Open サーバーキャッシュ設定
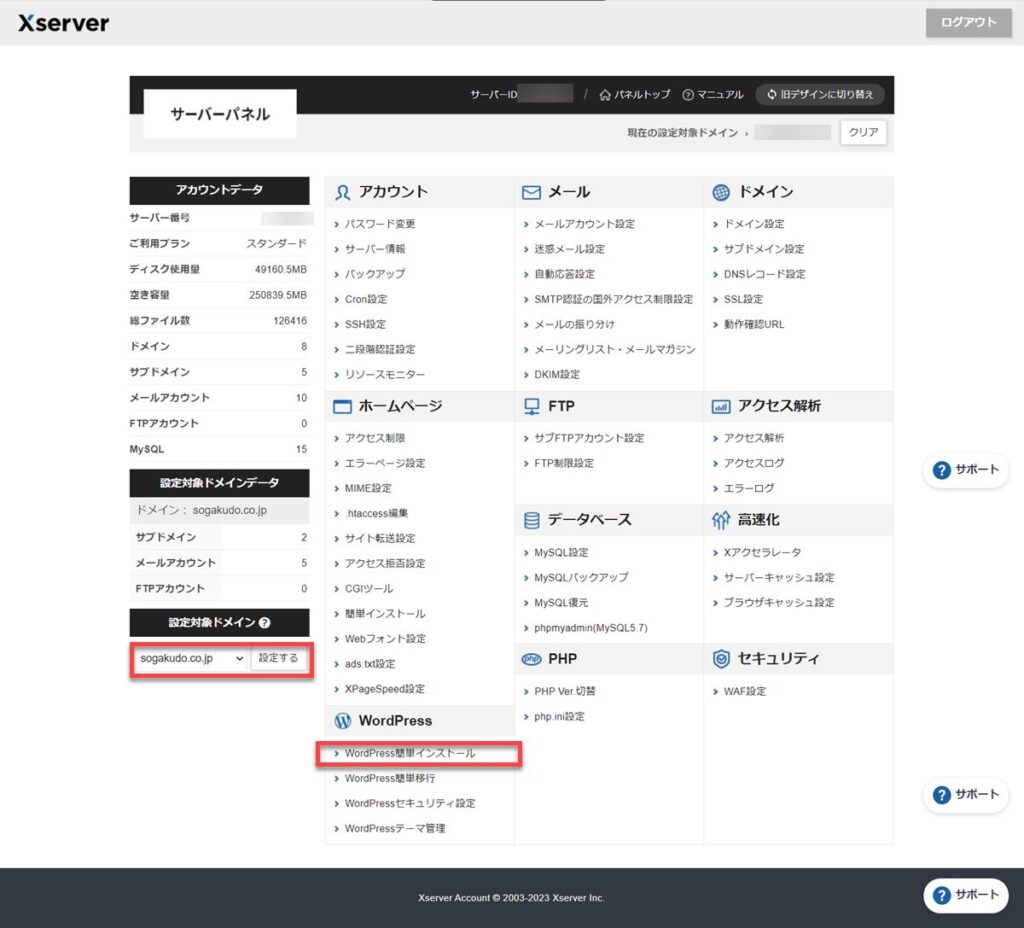 coord(778,578)
